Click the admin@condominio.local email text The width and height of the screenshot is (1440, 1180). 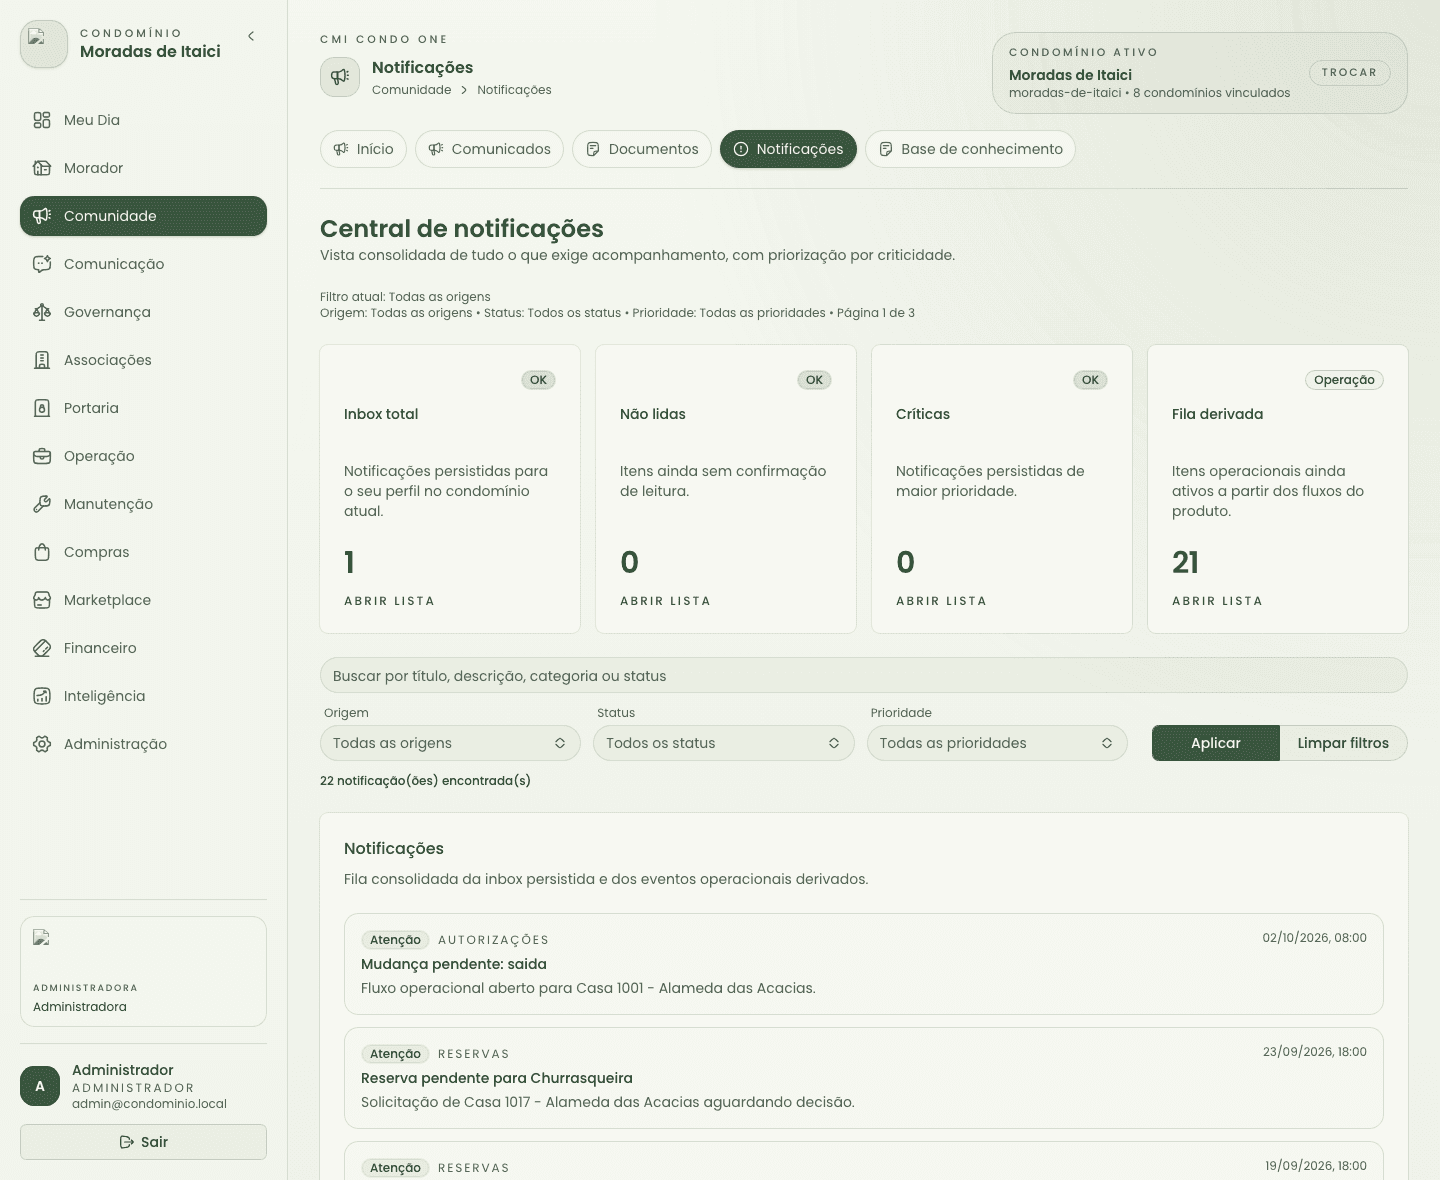[x=149, y=1104]
